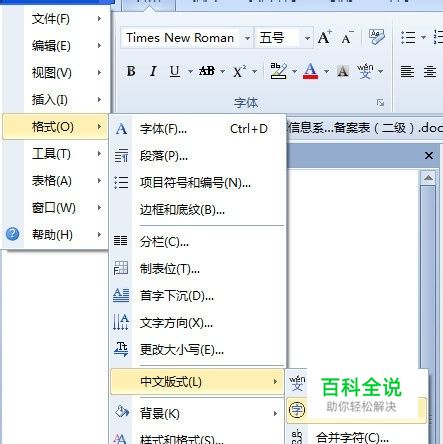
Task: Toggle italic formatting
Action: click(x=153, y=71)
